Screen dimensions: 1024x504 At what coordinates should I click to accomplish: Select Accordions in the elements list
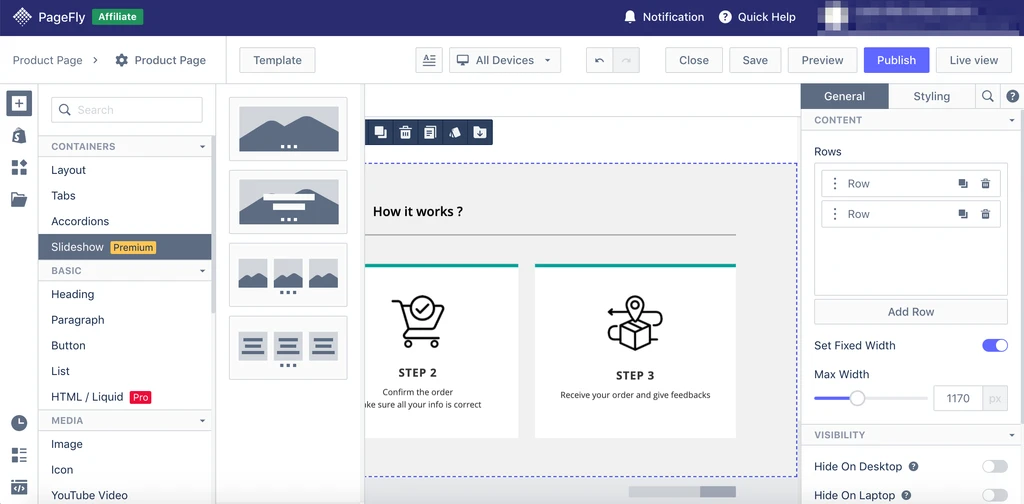click(x=80, y=221)
